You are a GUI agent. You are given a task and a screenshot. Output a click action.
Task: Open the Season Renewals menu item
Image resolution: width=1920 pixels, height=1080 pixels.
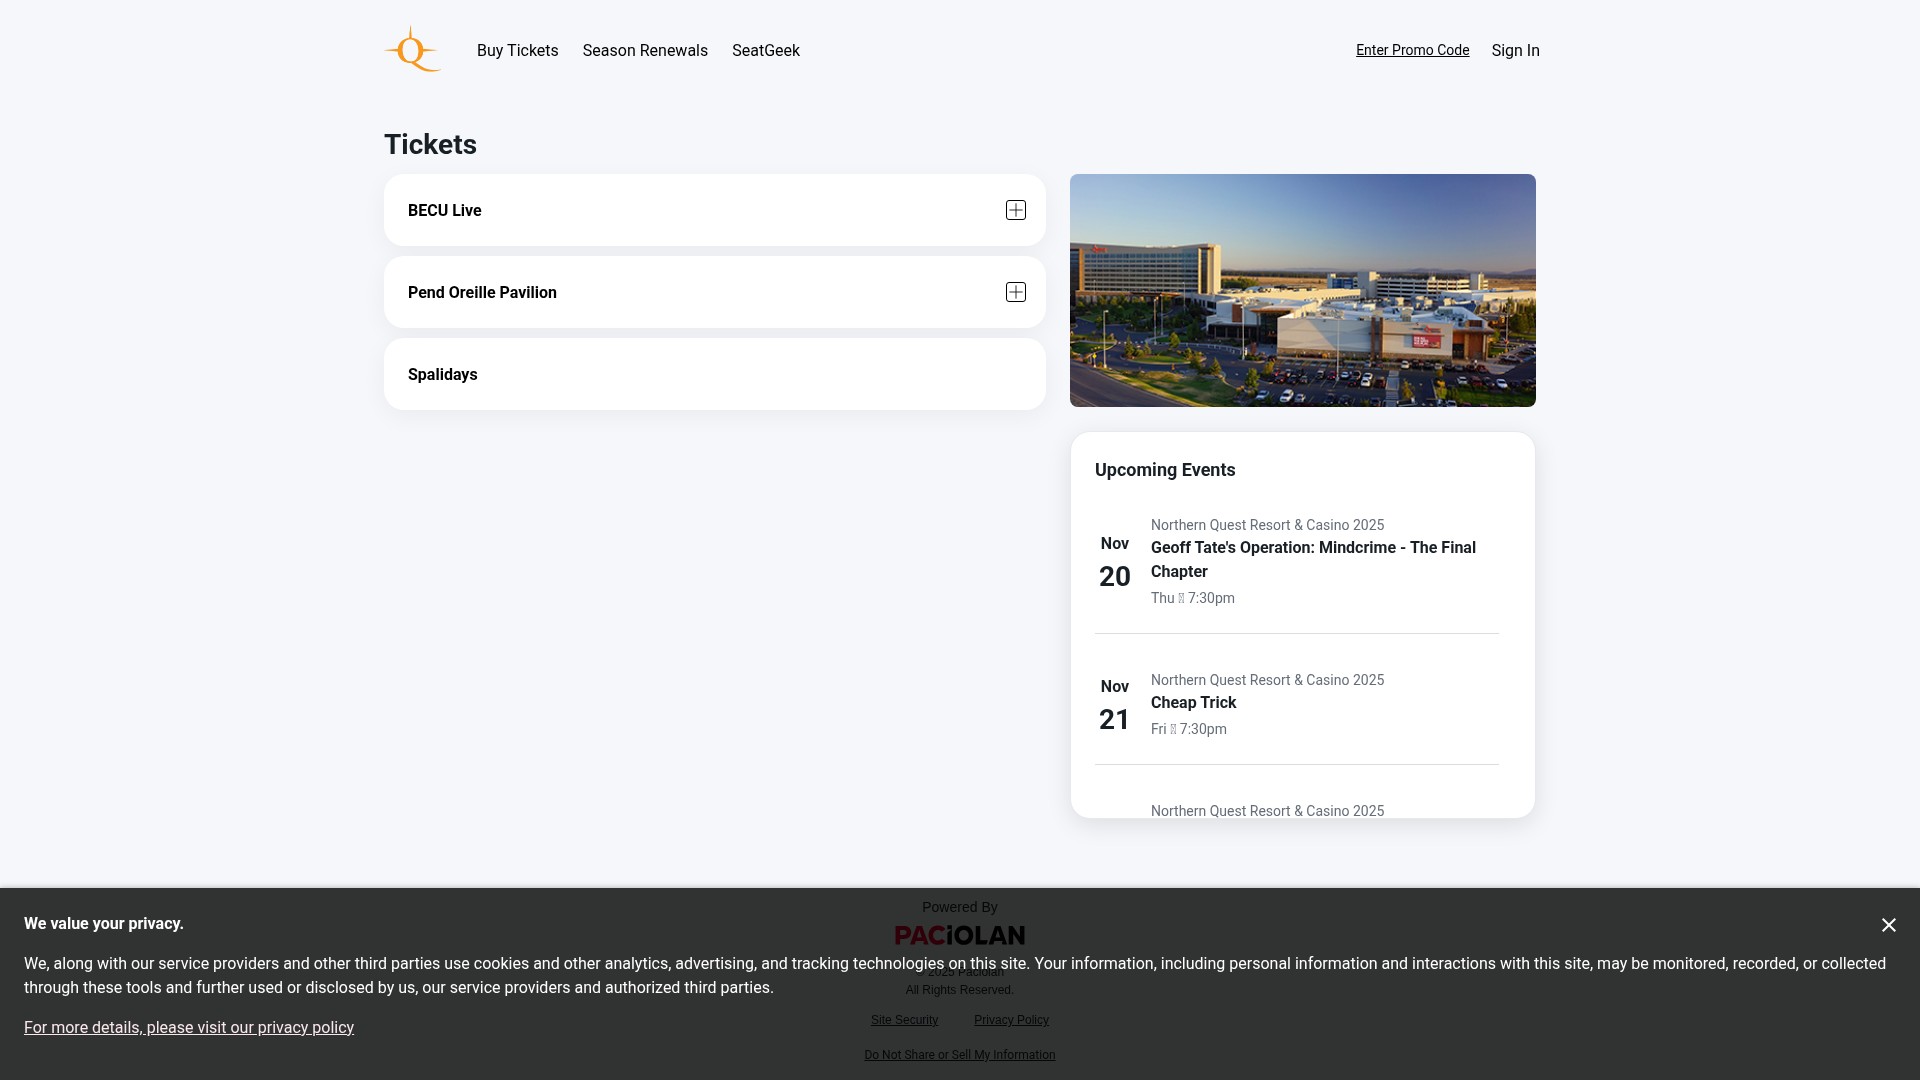coord(645,50)
